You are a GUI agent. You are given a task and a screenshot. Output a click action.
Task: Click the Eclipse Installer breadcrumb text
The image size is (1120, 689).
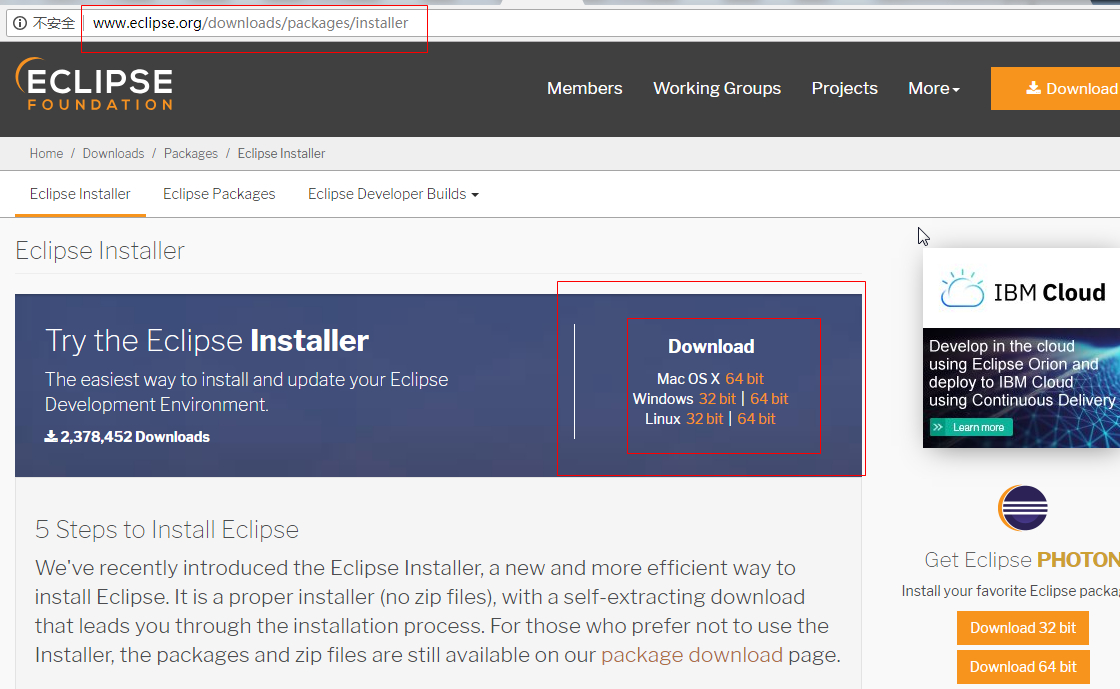(x=281, y=154)
